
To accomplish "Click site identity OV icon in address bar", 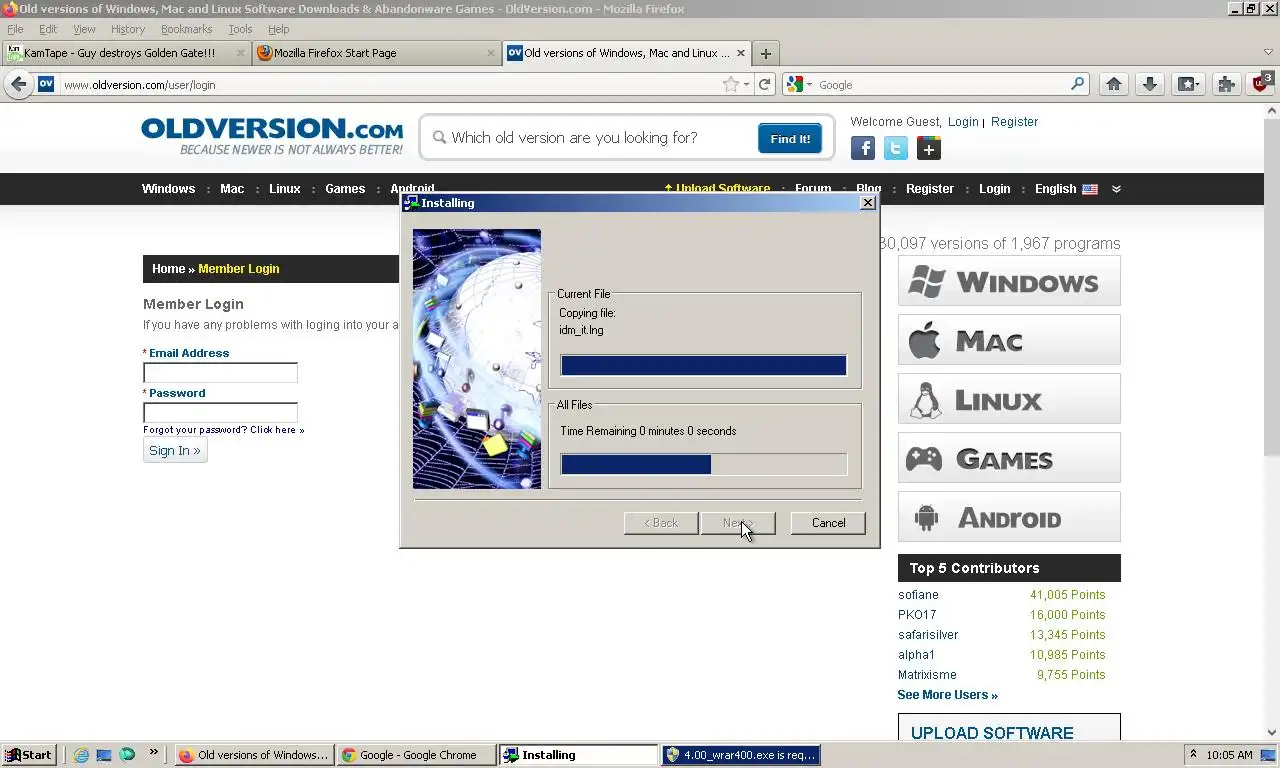I will click(x=46, y=85).
